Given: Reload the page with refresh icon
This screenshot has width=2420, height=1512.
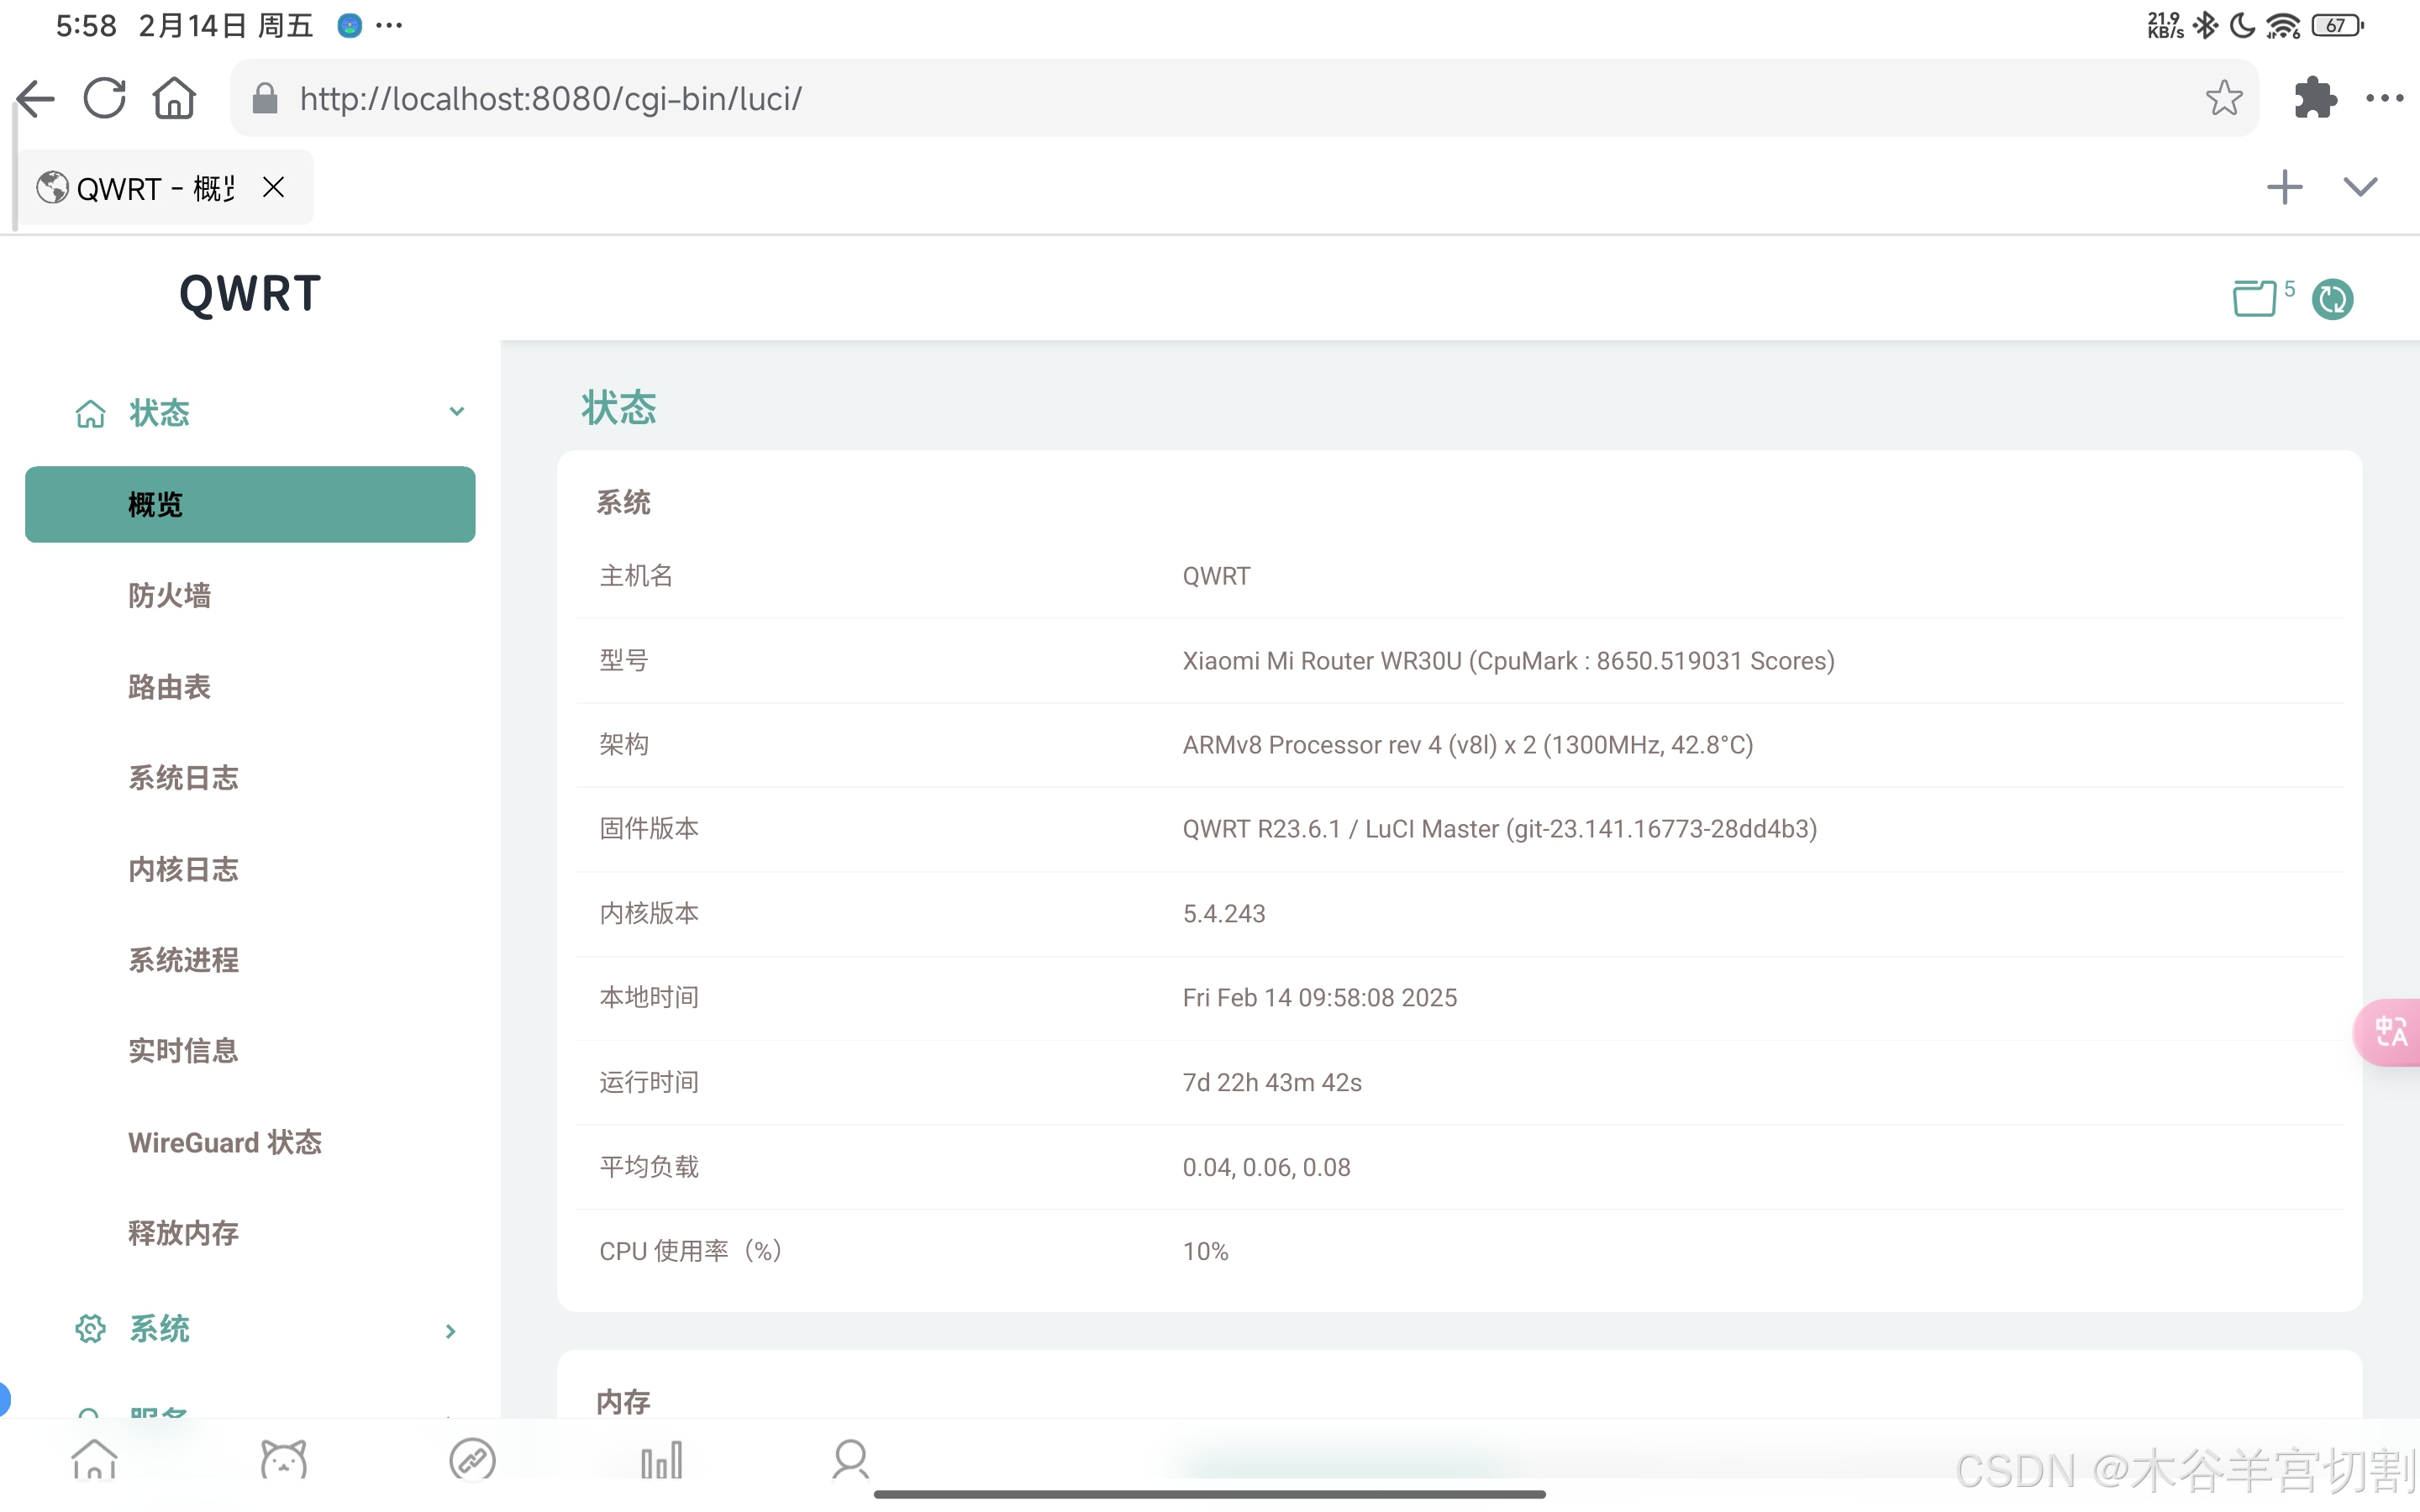Looking at the screenshot, I should coord(105,98).
